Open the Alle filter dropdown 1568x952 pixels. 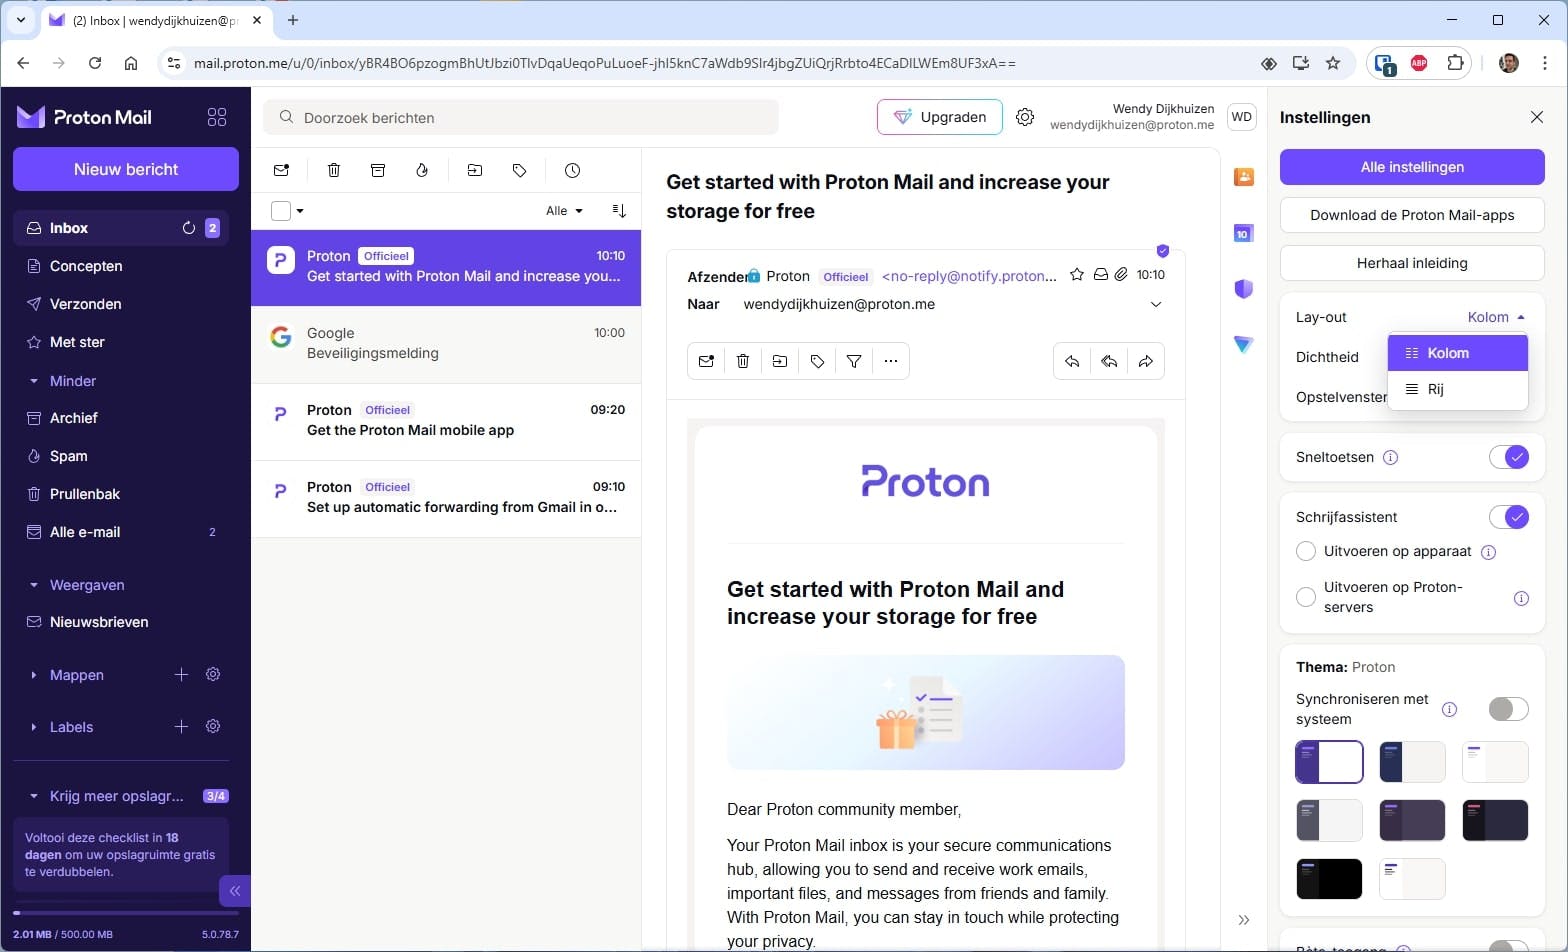(x=564, y=211)
